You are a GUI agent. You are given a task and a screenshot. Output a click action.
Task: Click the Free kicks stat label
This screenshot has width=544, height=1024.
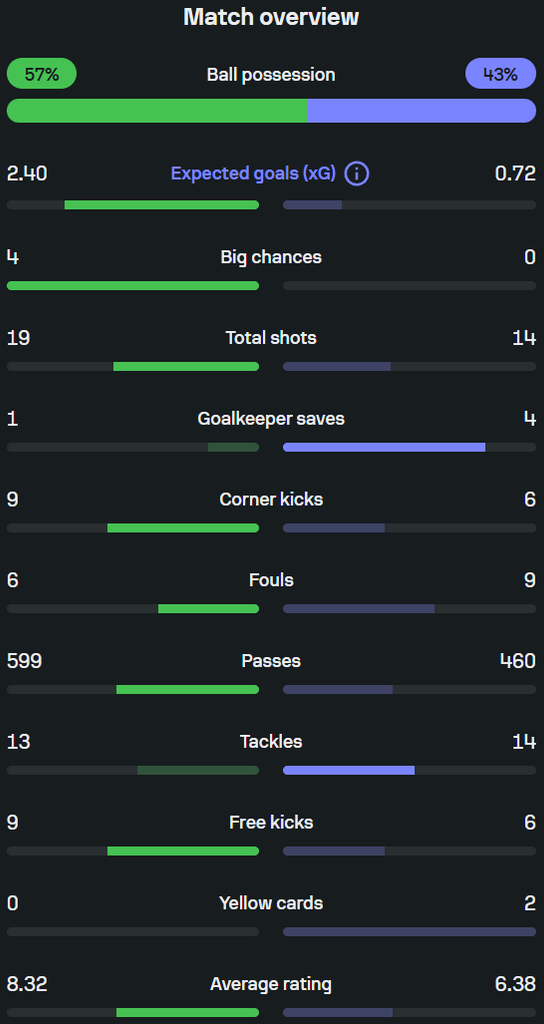271,822
